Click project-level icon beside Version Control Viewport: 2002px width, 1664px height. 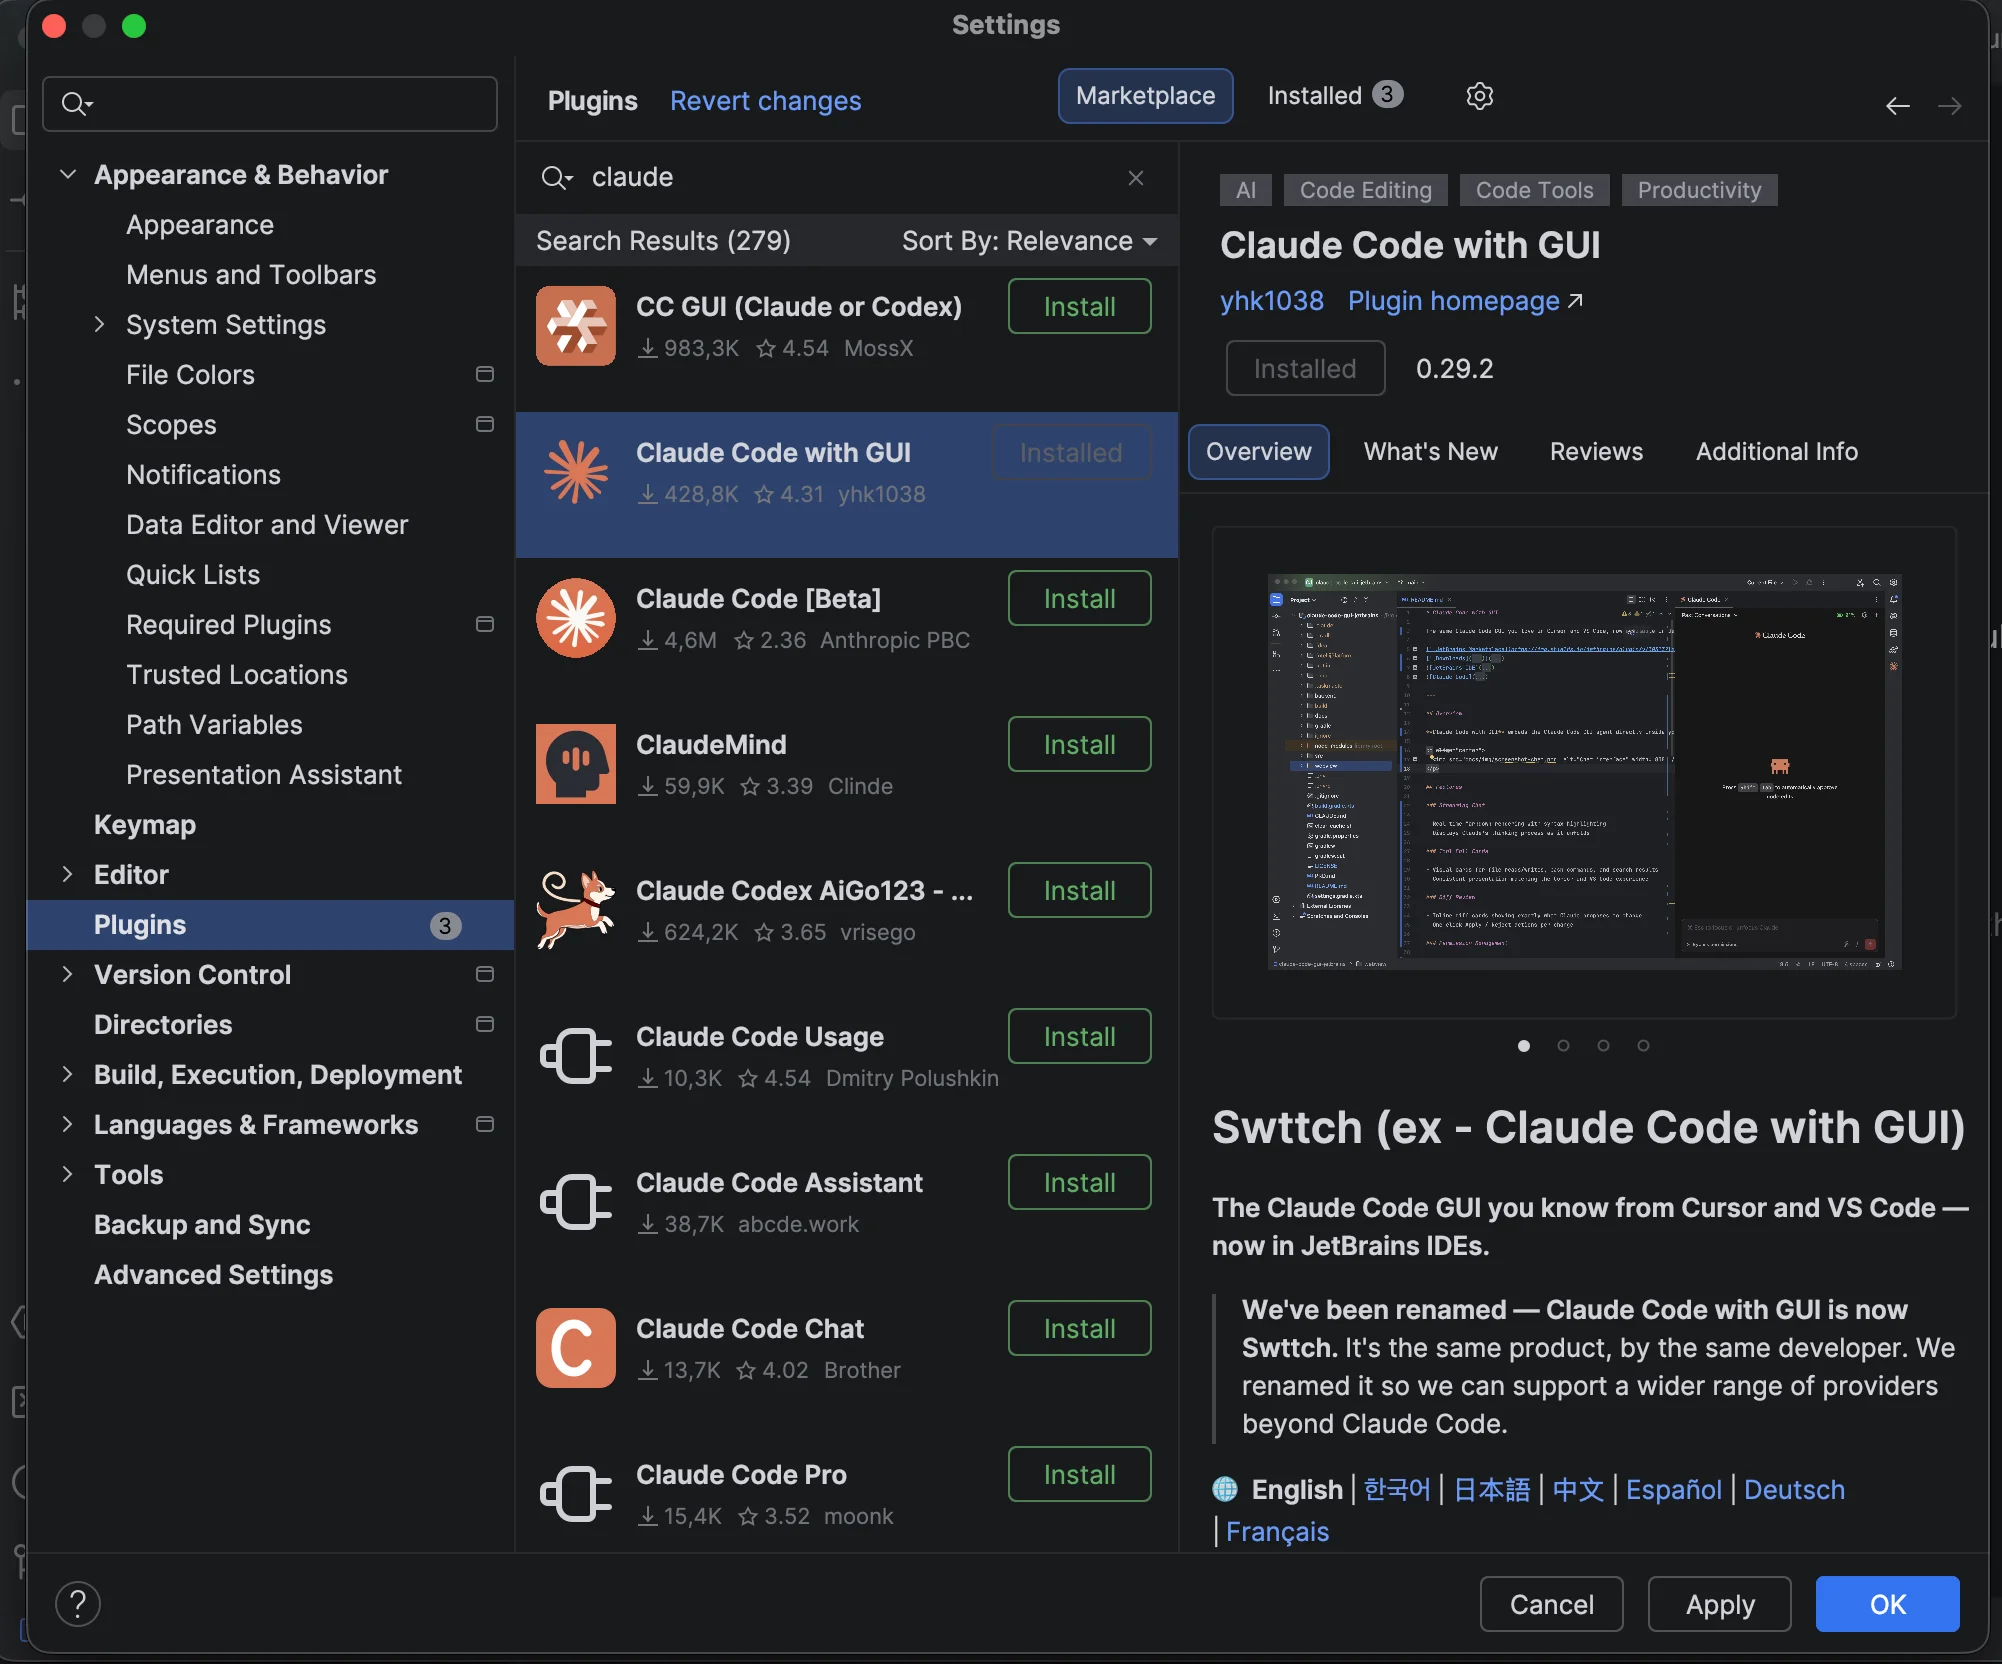485,974
